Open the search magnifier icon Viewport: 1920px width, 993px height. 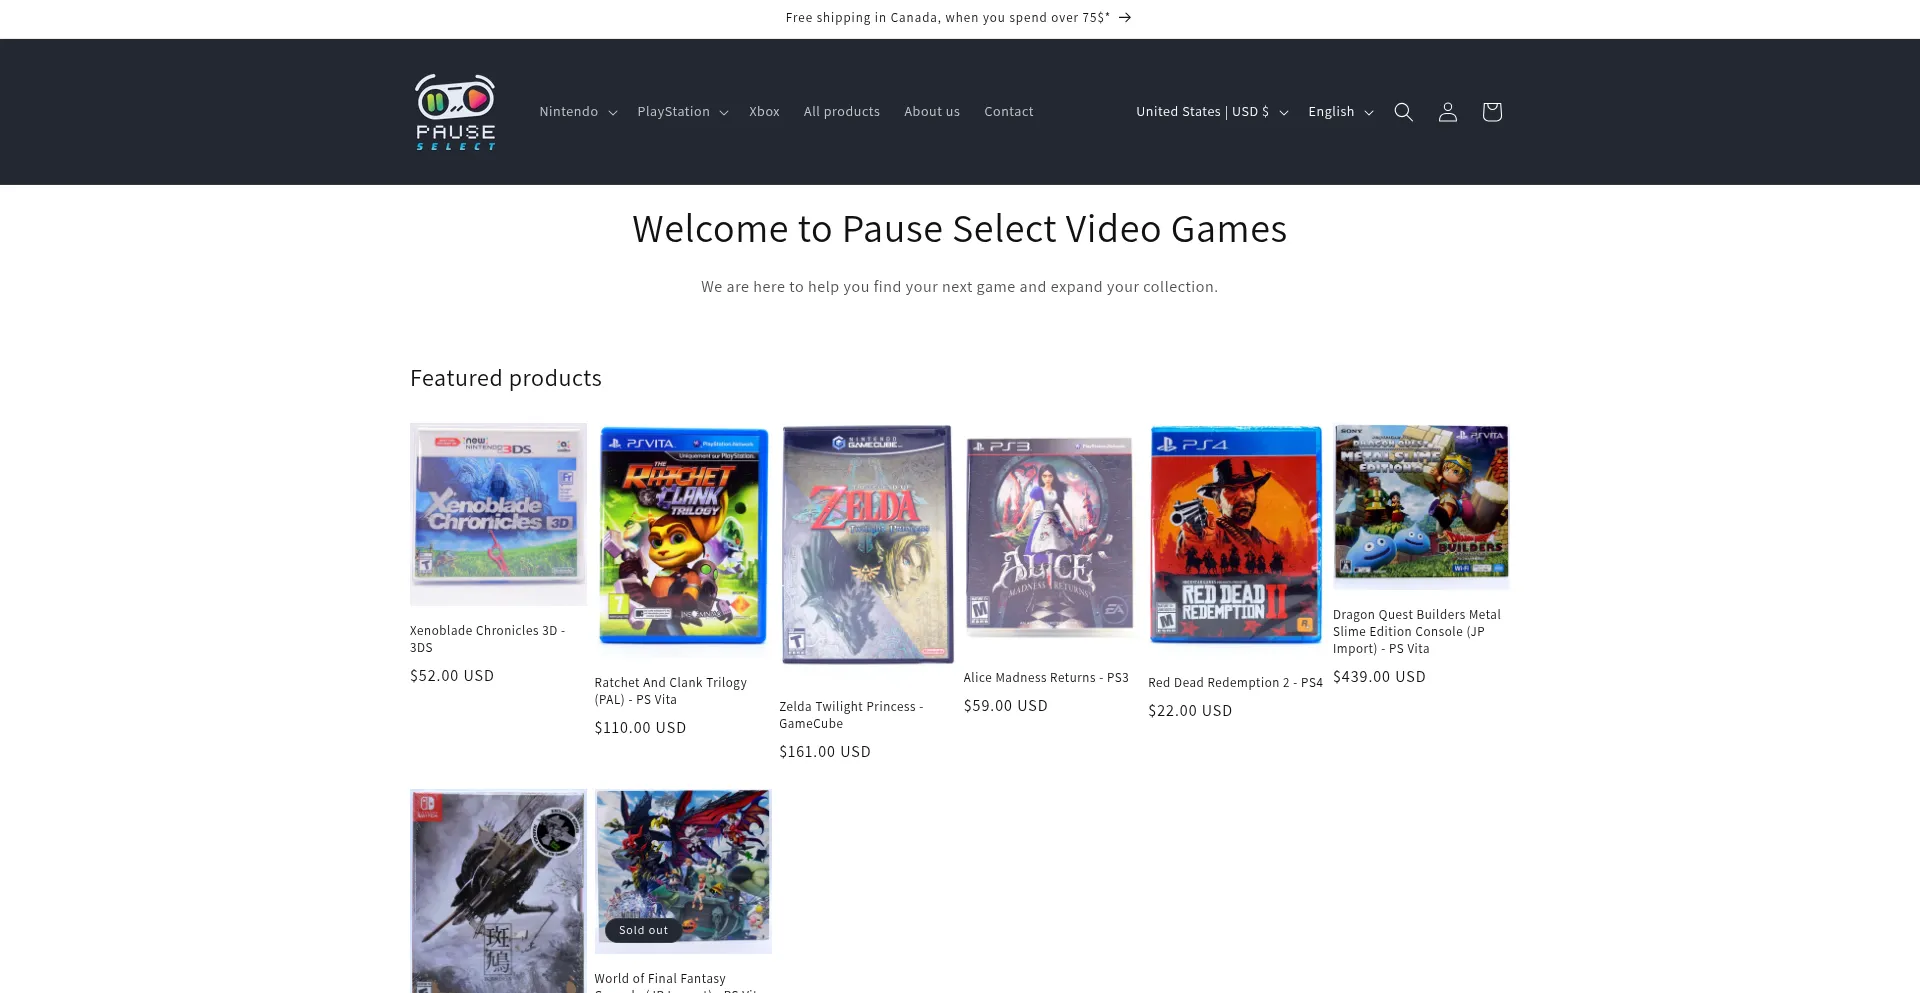1404,112
